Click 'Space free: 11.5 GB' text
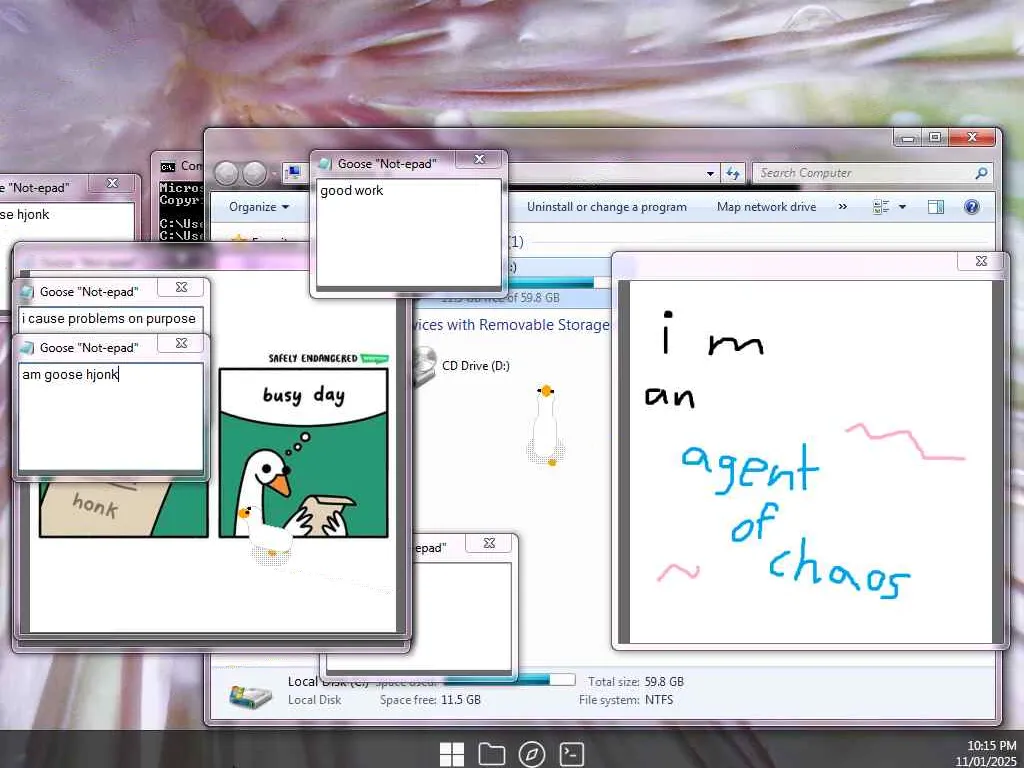 point(430,699)
